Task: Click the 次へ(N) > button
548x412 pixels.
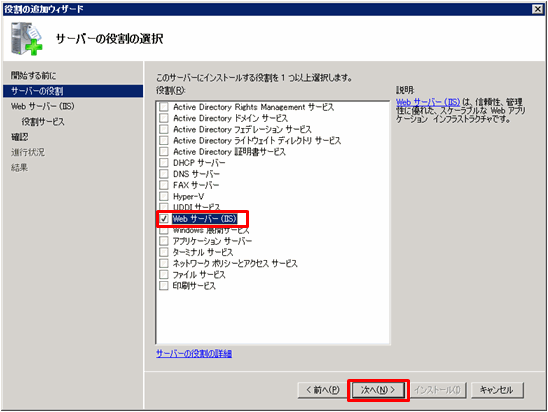Action: click(378, 390)
